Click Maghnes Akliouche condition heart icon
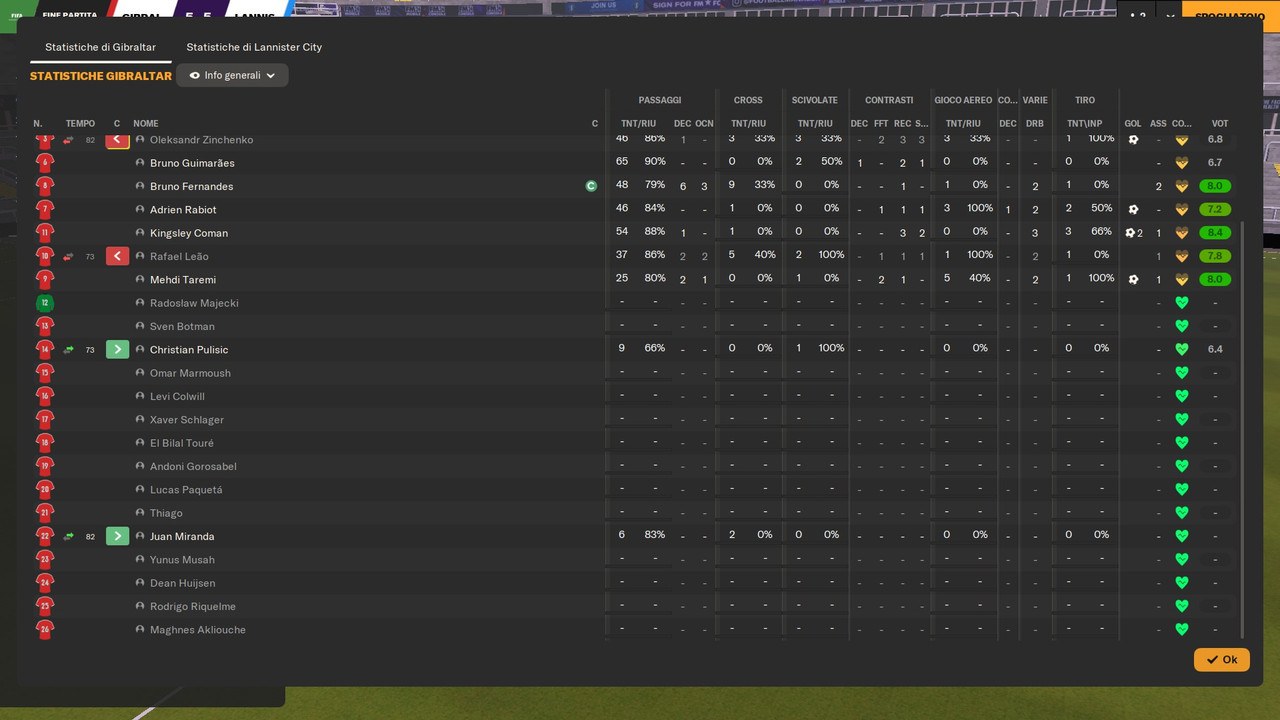 [x=1181, y=630]
